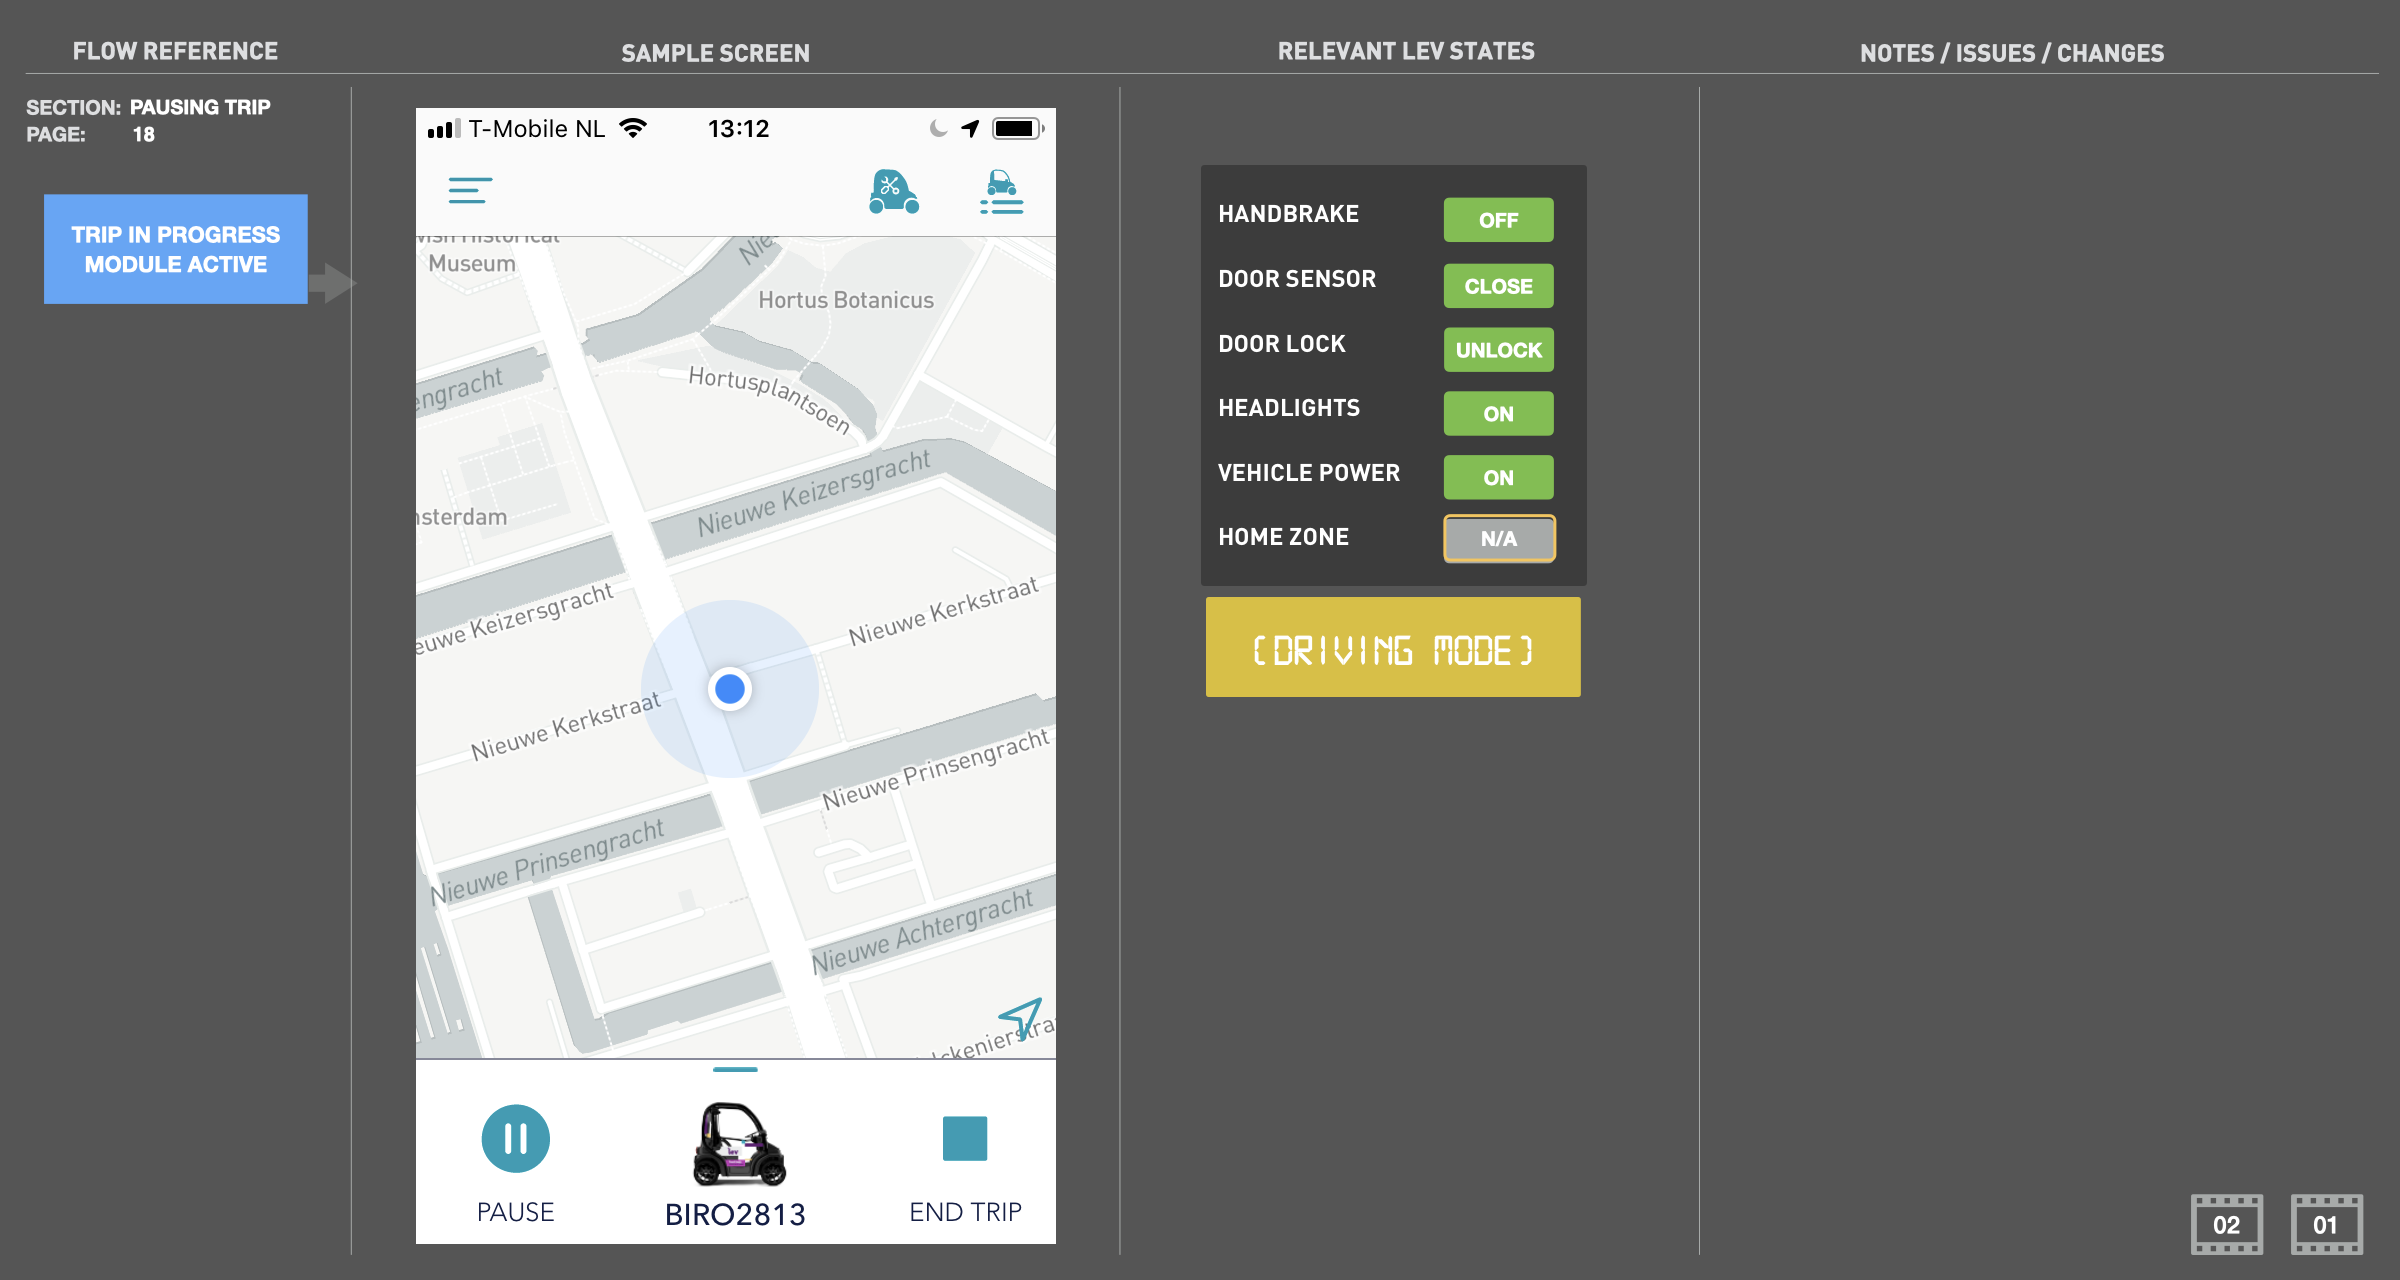2400x1280 pixels.
Task: Tap the vehicle repair wrench icon
Action: point(893,191)
